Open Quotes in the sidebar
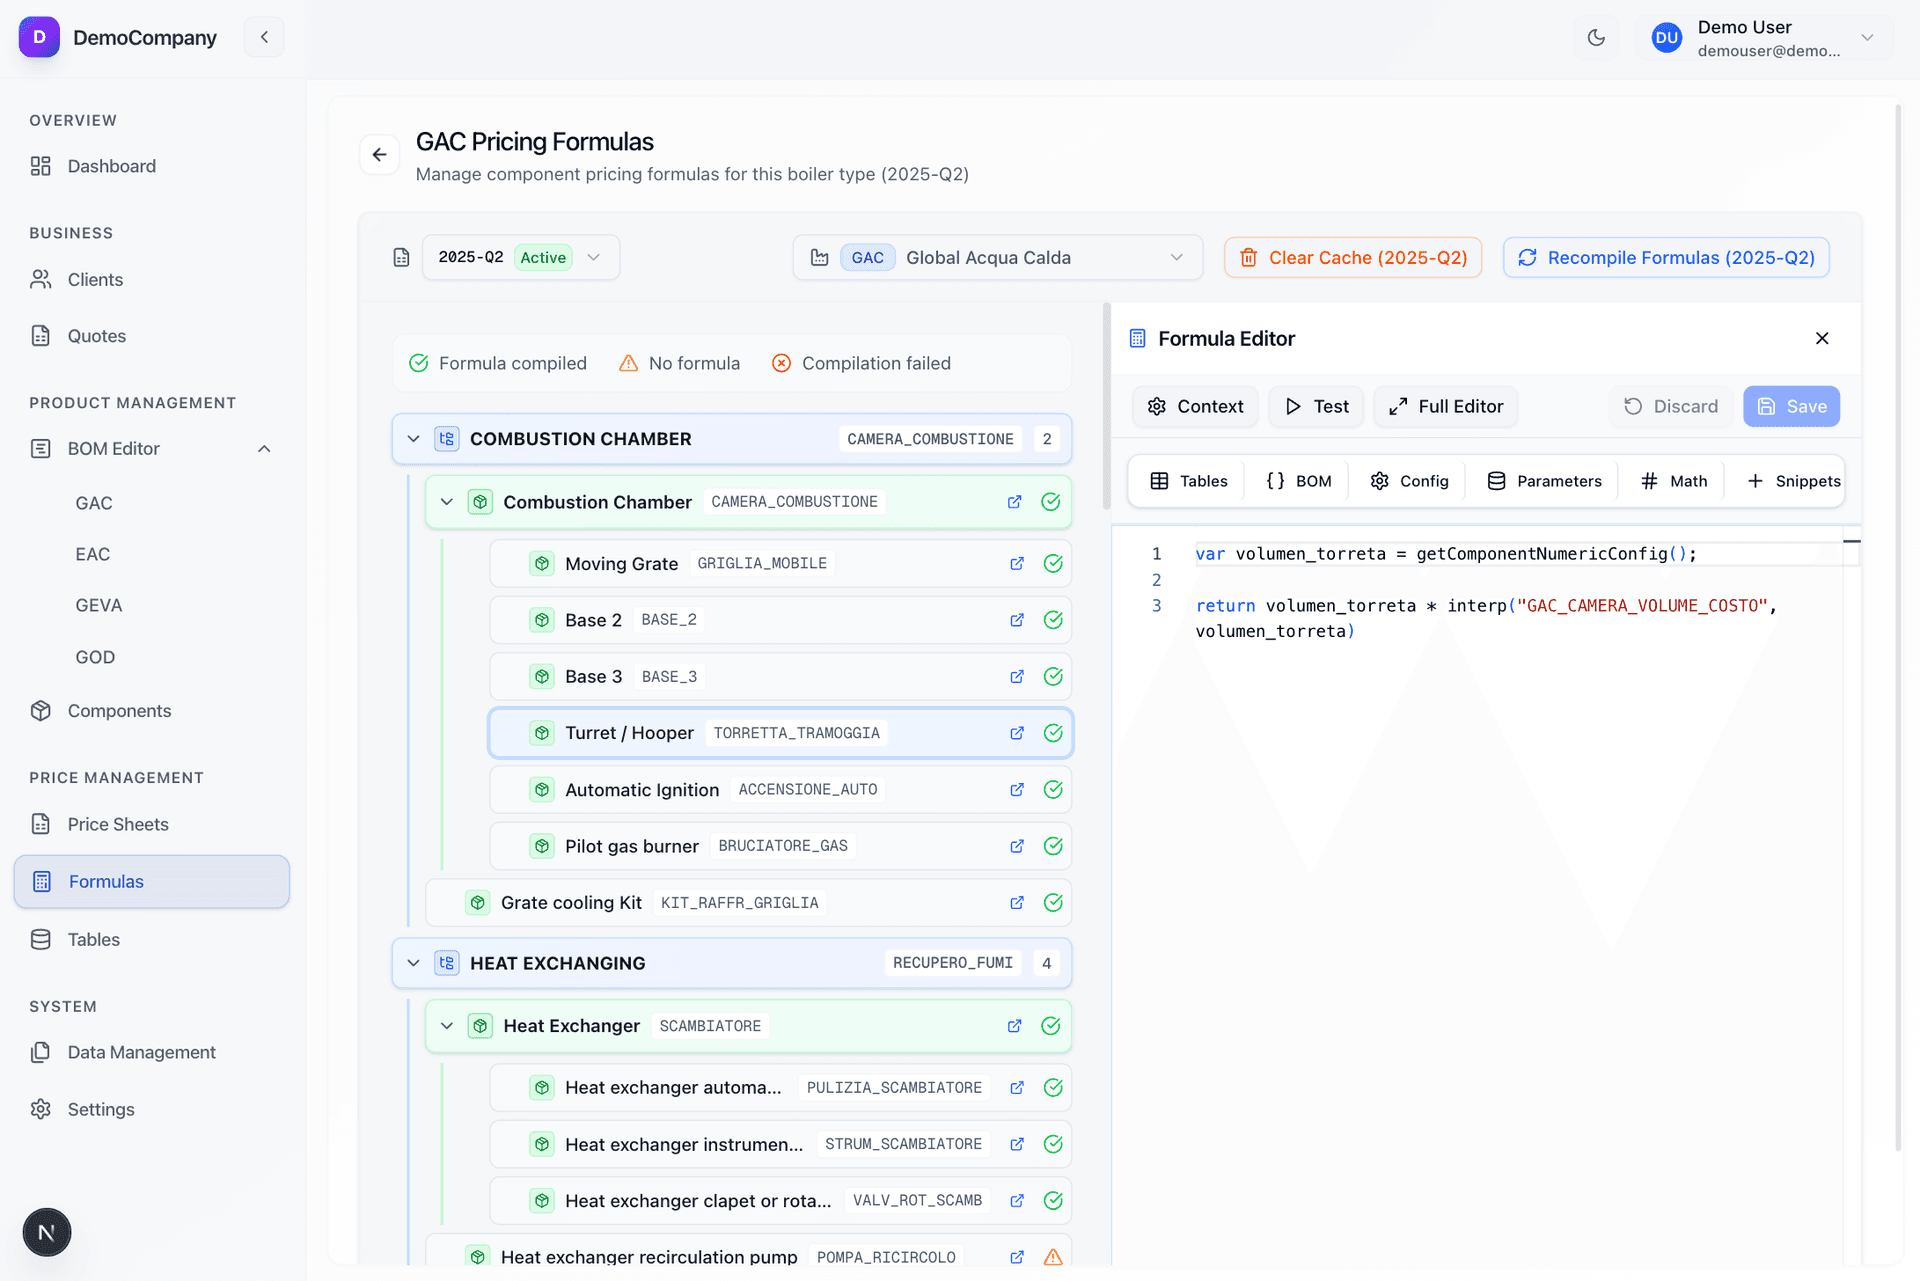Screen dimensions: 1920x1281 pyautogui.click(x=152, y=336)
